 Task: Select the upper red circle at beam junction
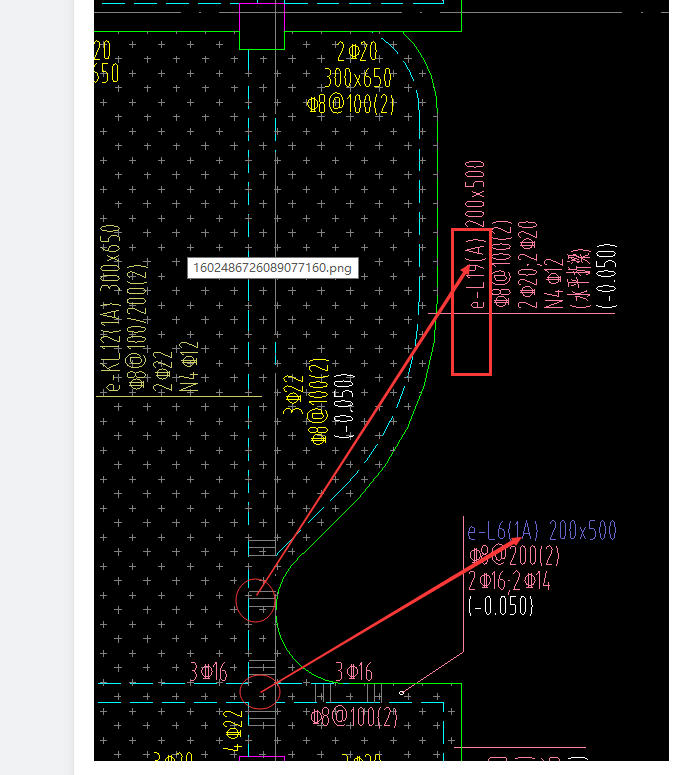pyautogui.click(x=256, y=600)
